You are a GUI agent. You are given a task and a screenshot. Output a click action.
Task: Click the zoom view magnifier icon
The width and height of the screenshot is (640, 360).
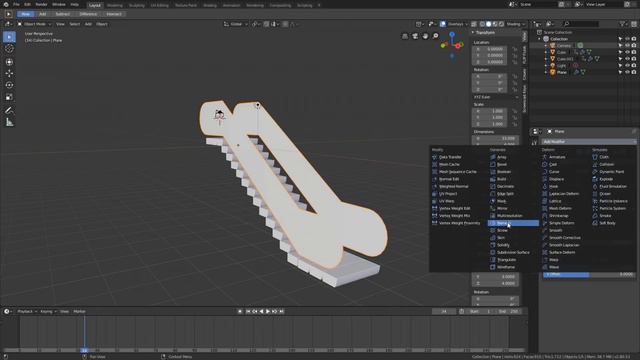(x=436, y=36)
